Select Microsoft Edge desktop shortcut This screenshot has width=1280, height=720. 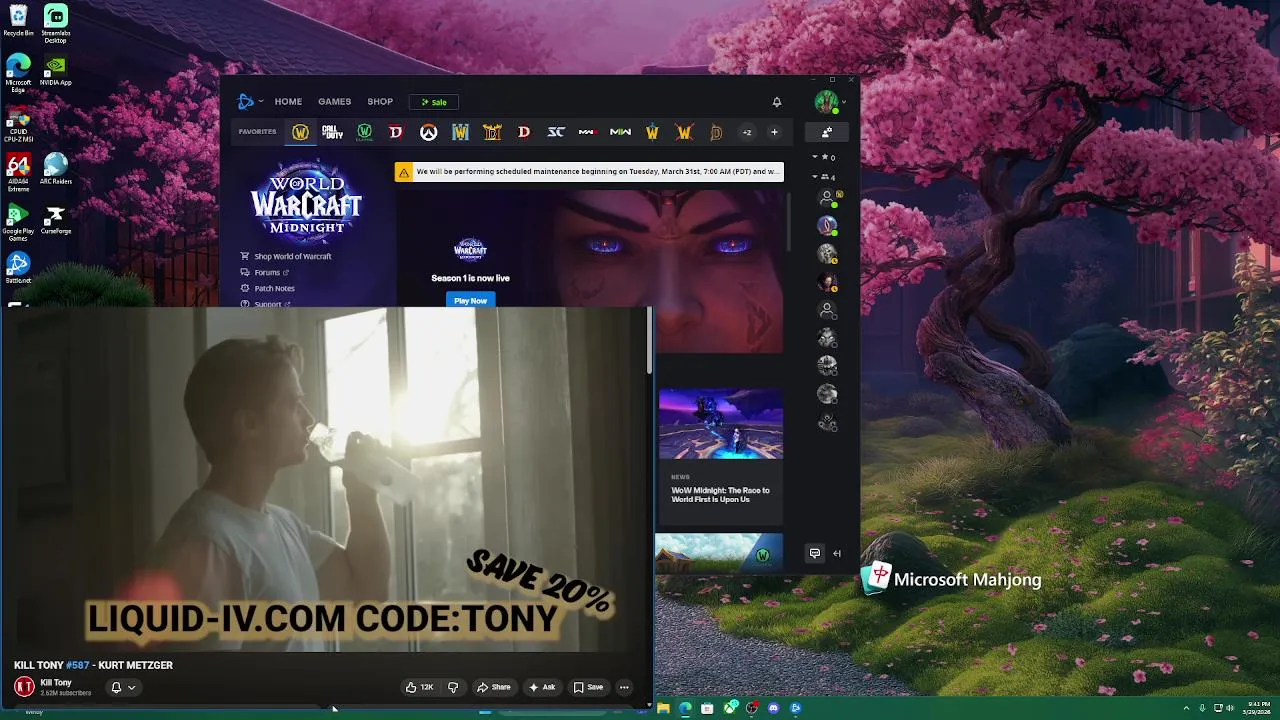(x=18, y=74)
